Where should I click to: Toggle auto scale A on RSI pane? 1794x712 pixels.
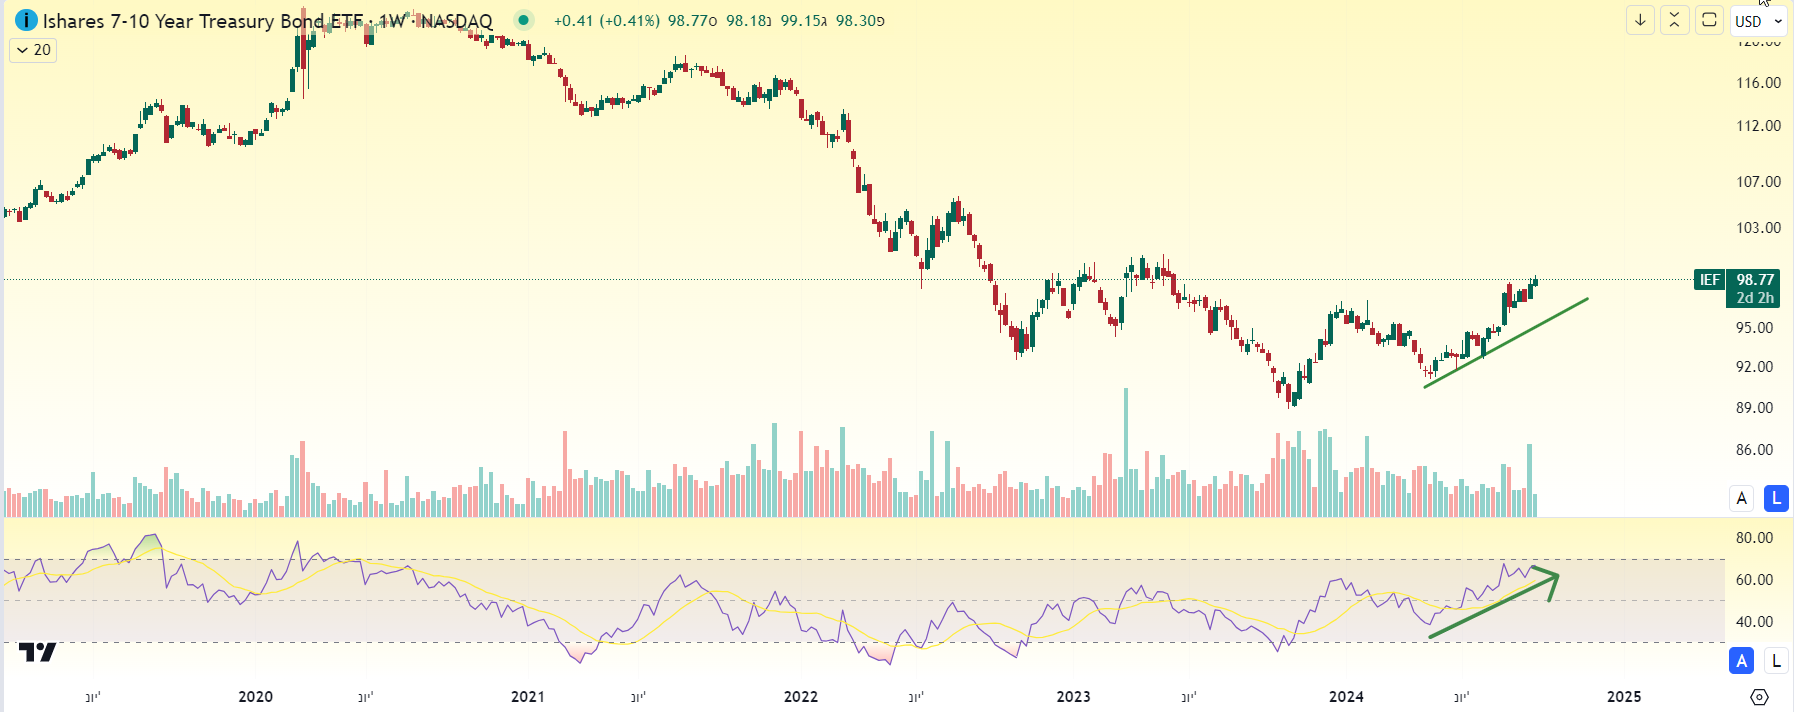[1741, 660]
